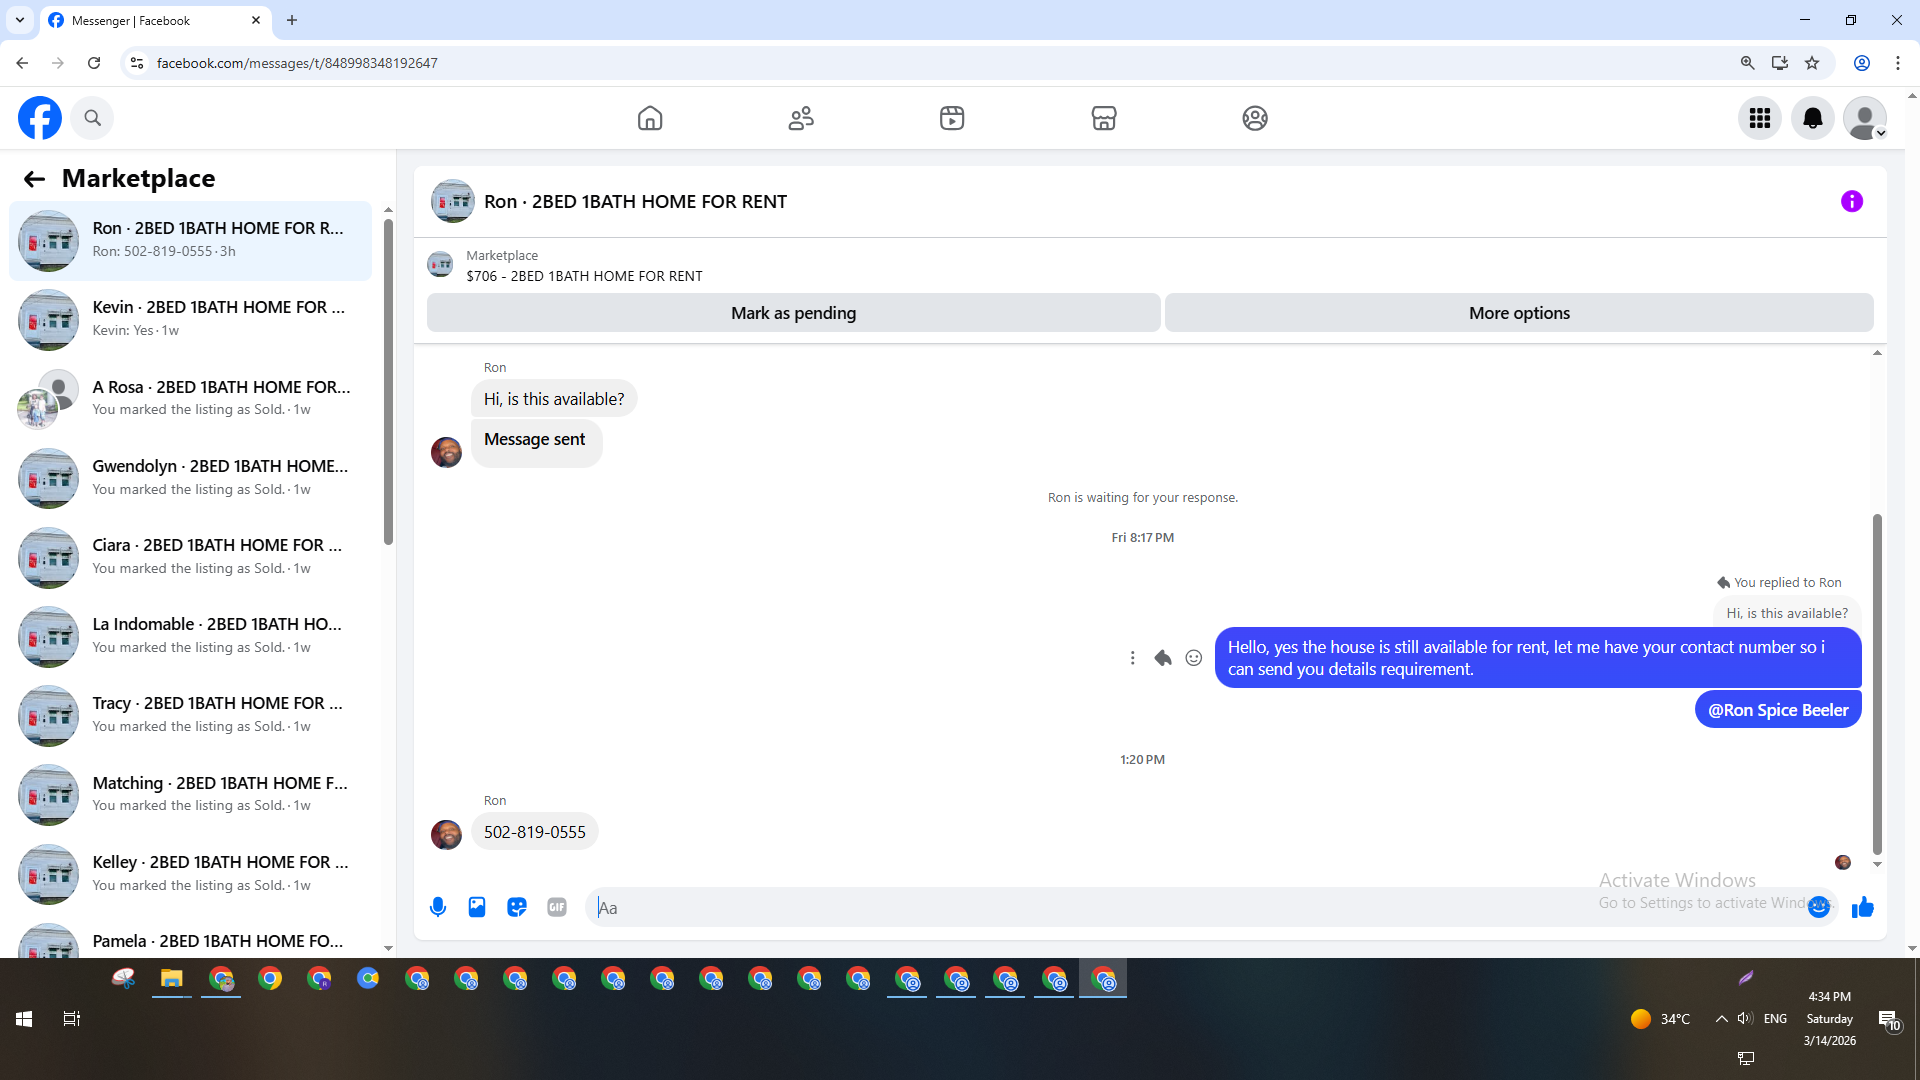Open Pamela's conversation
Image resolution: width=1920 pixels, height=1080 pixels.
point(190,940)
